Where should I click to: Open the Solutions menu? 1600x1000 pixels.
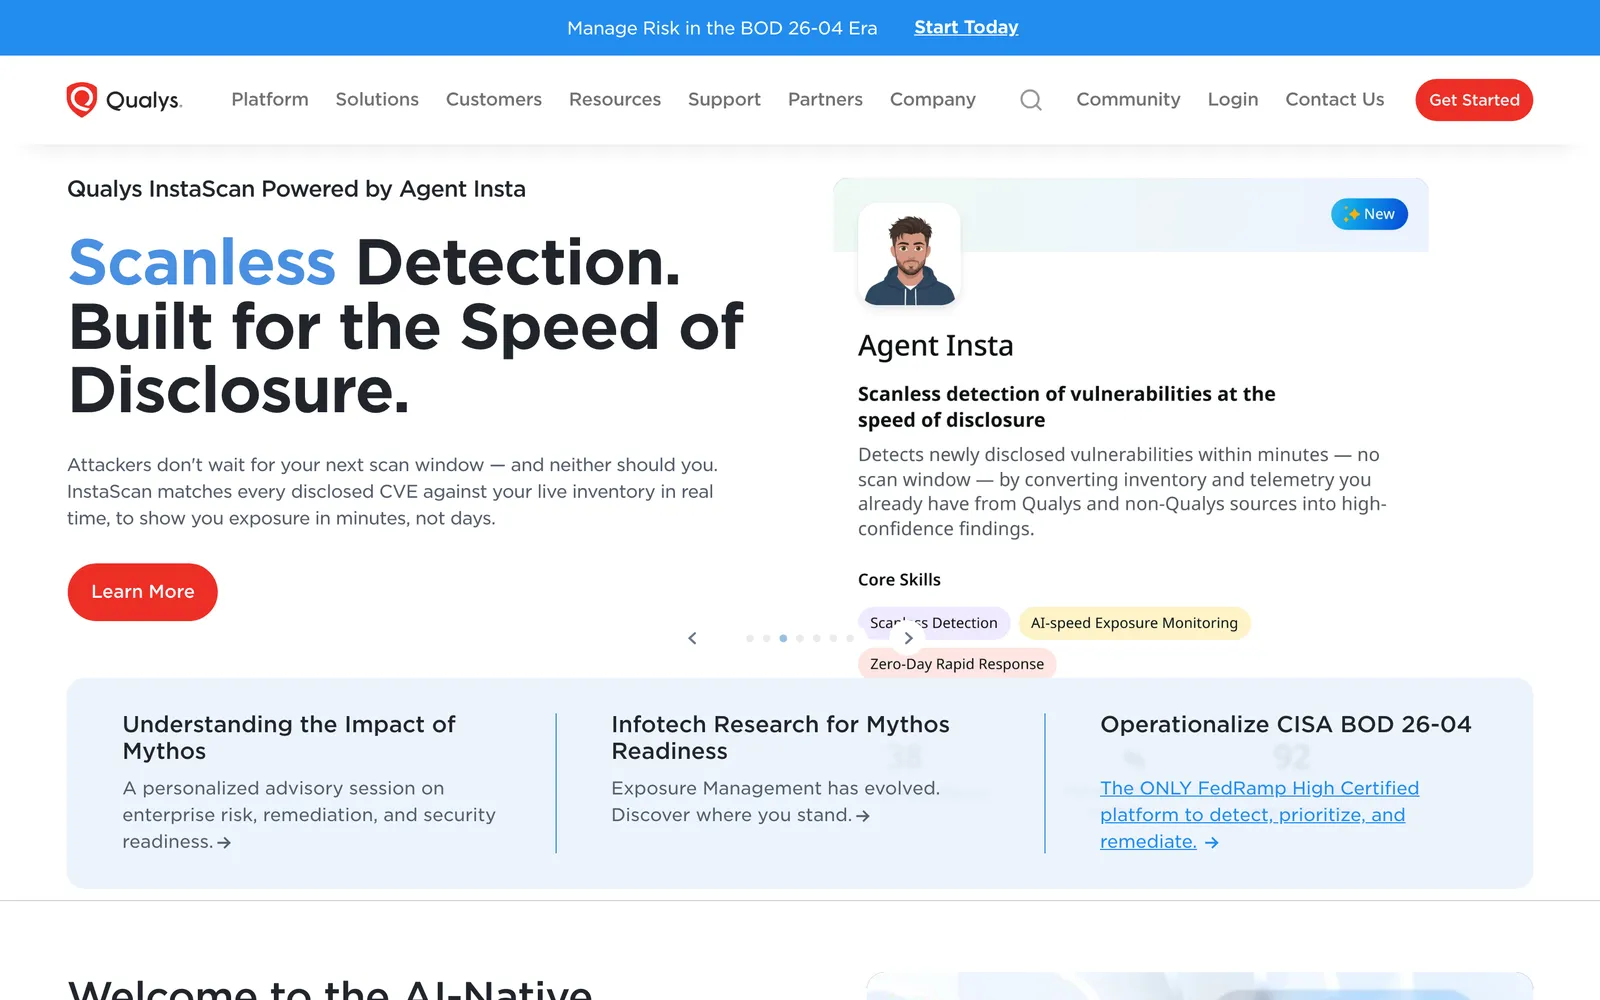click(377, 100)
